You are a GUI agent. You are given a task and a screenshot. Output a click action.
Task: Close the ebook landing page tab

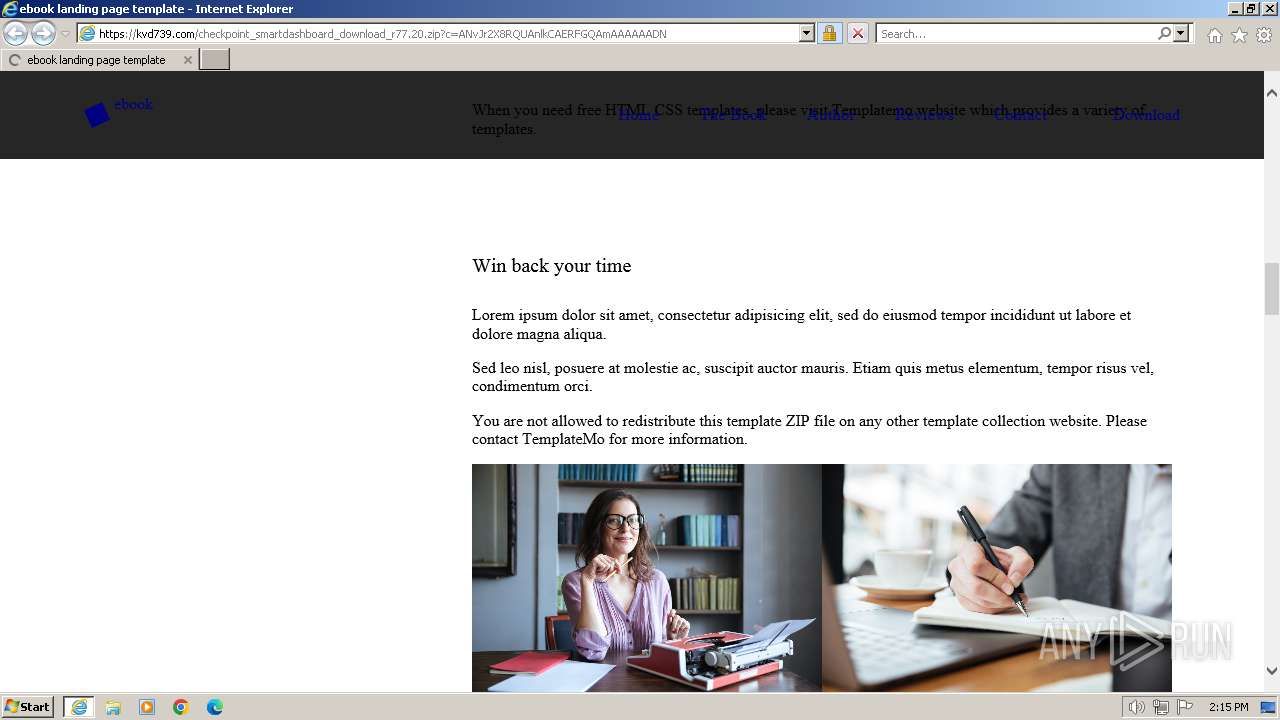tap(187, 60)
